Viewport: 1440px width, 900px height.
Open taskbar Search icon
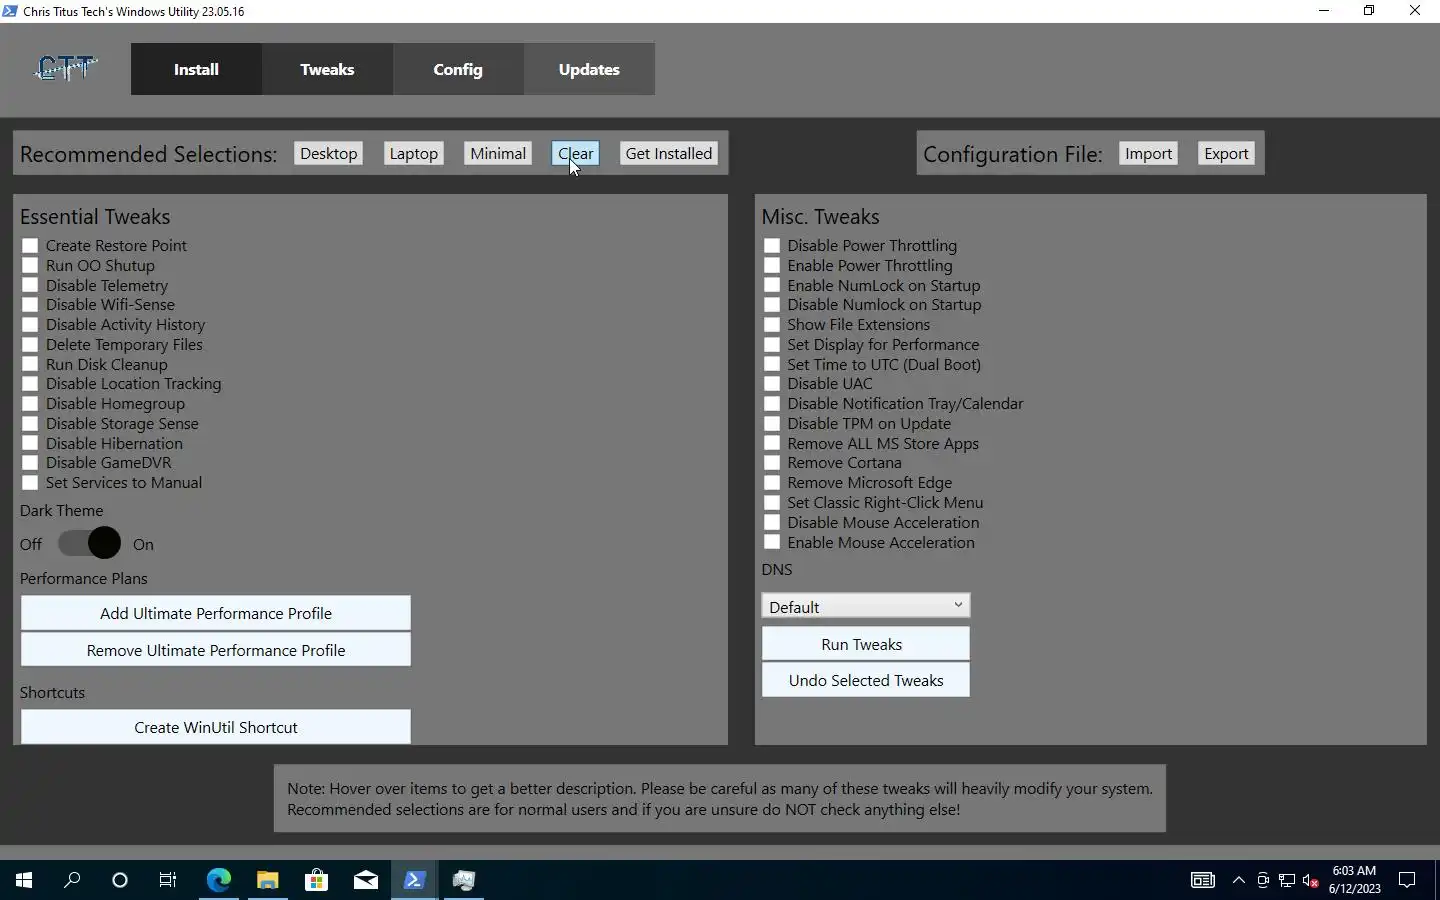[72, 880]
